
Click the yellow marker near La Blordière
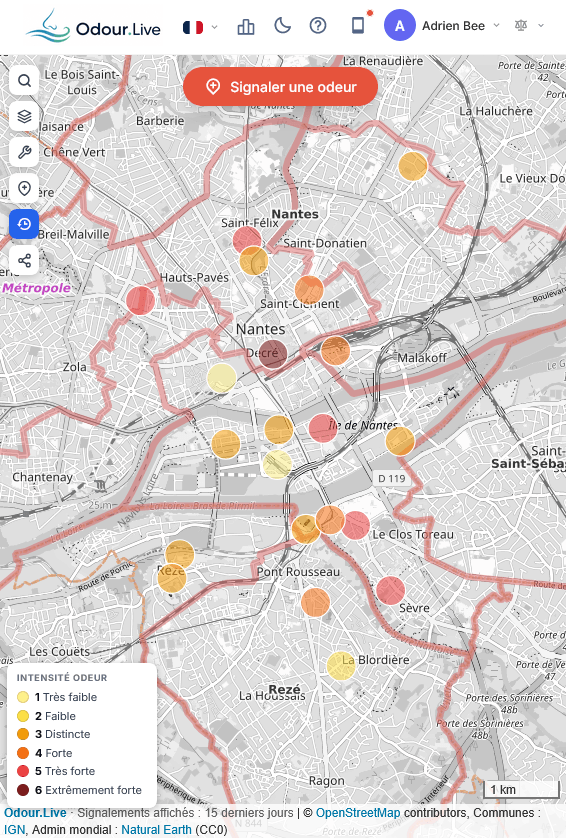[x=341, y=666]
